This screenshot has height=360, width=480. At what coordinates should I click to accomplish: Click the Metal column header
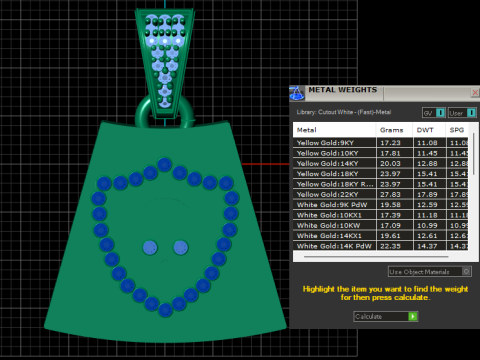coord(334,130)
